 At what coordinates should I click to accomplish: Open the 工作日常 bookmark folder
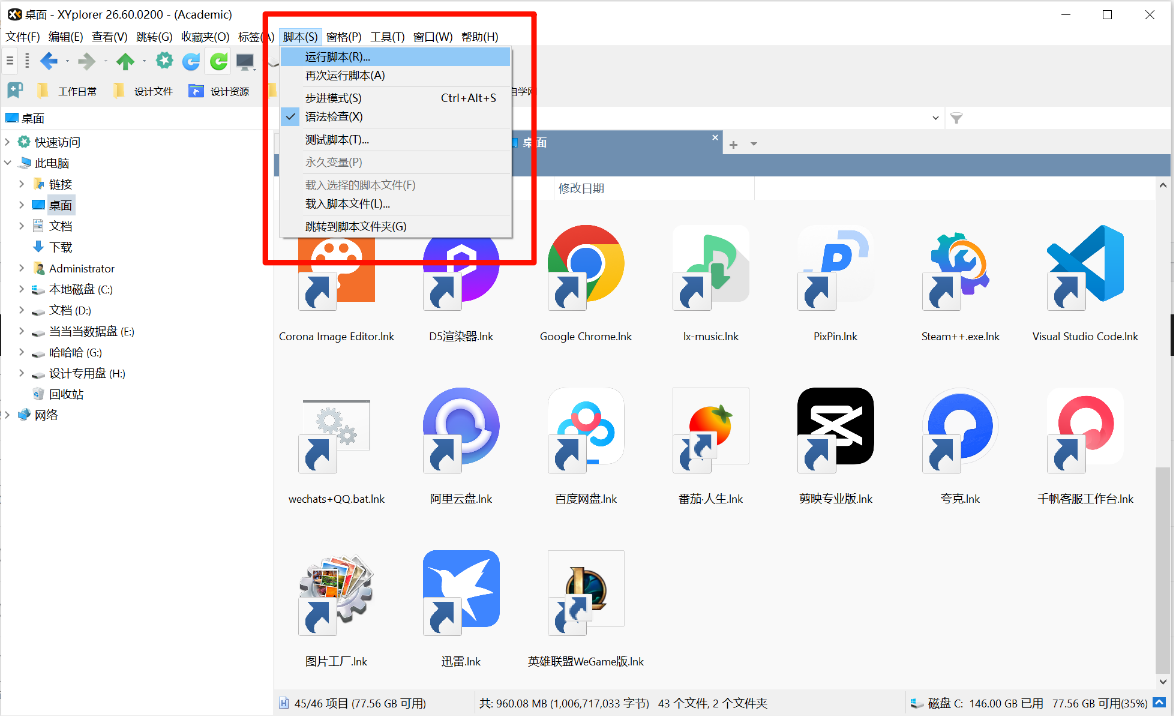(67, 91)
